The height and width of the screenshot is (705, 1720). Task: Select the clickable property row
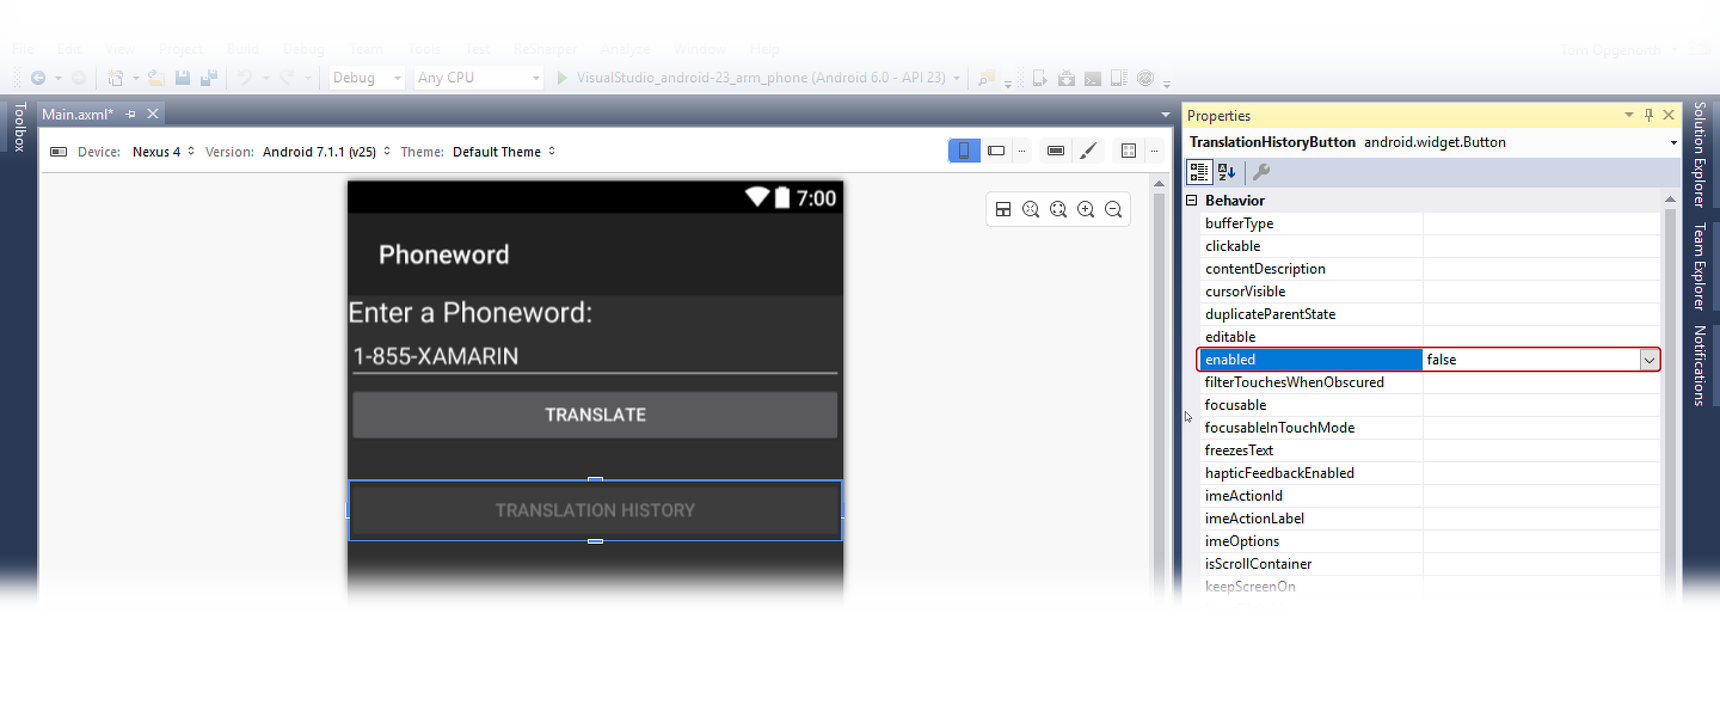coord(1430,246)
